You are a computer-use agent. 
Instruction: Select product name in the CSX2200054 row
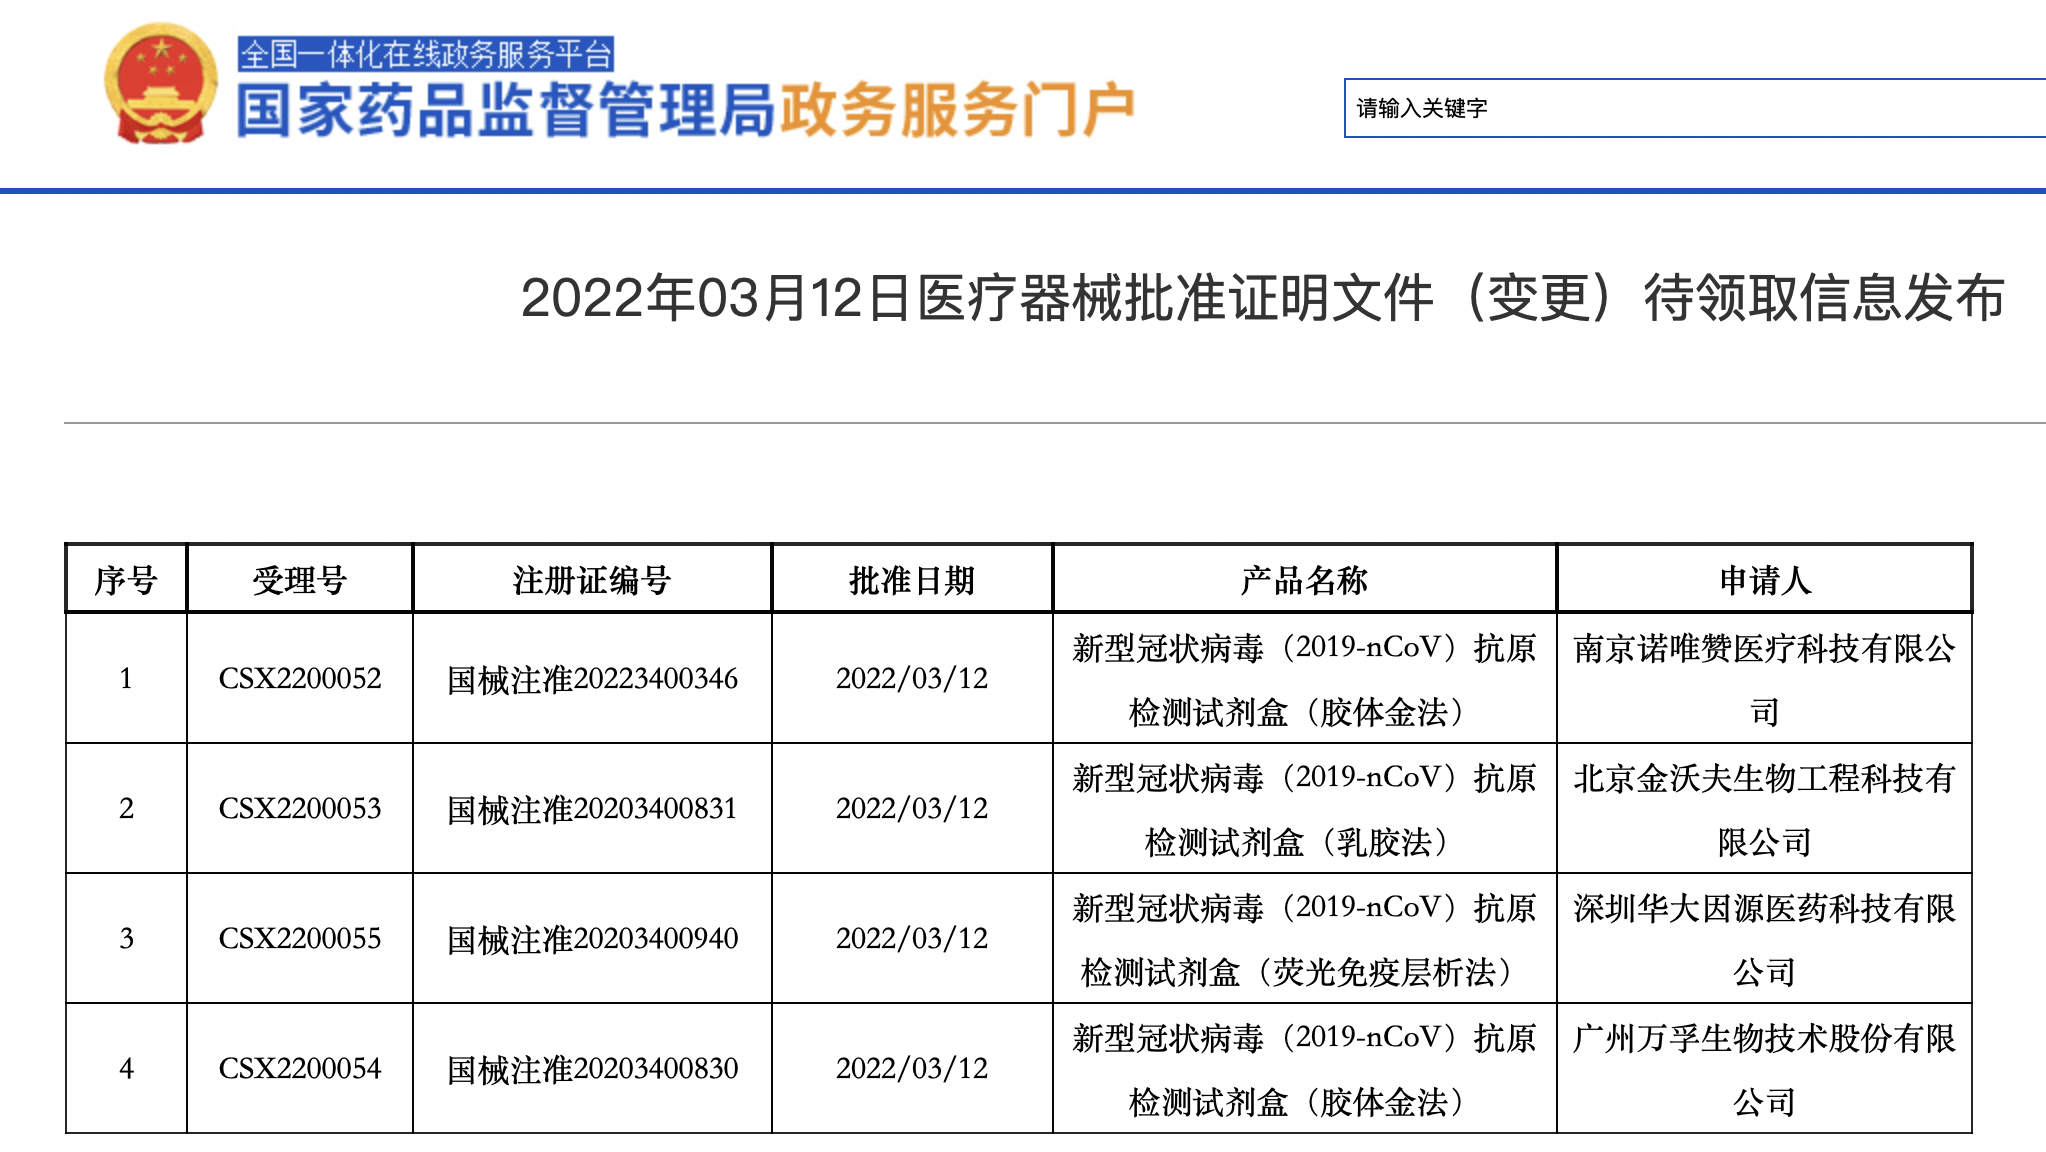(x=1304, y=1070)
